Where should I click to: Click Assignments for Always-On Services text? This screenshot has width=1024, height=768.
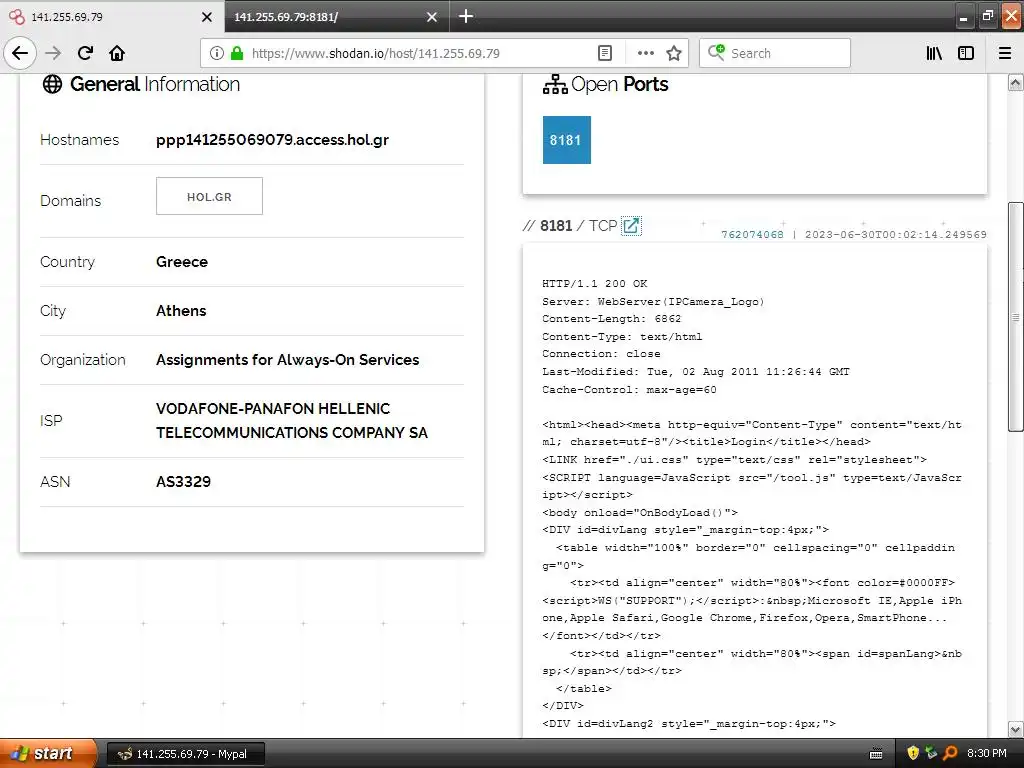click(x=287, y=360)
